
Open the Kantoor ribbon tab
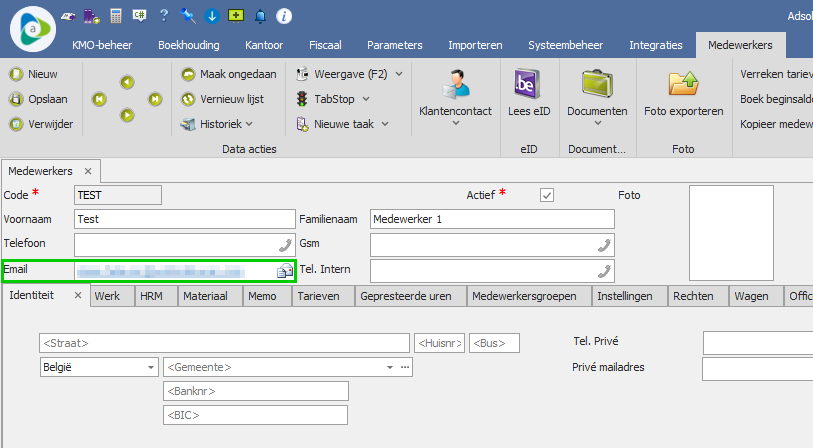pos(264,45)
